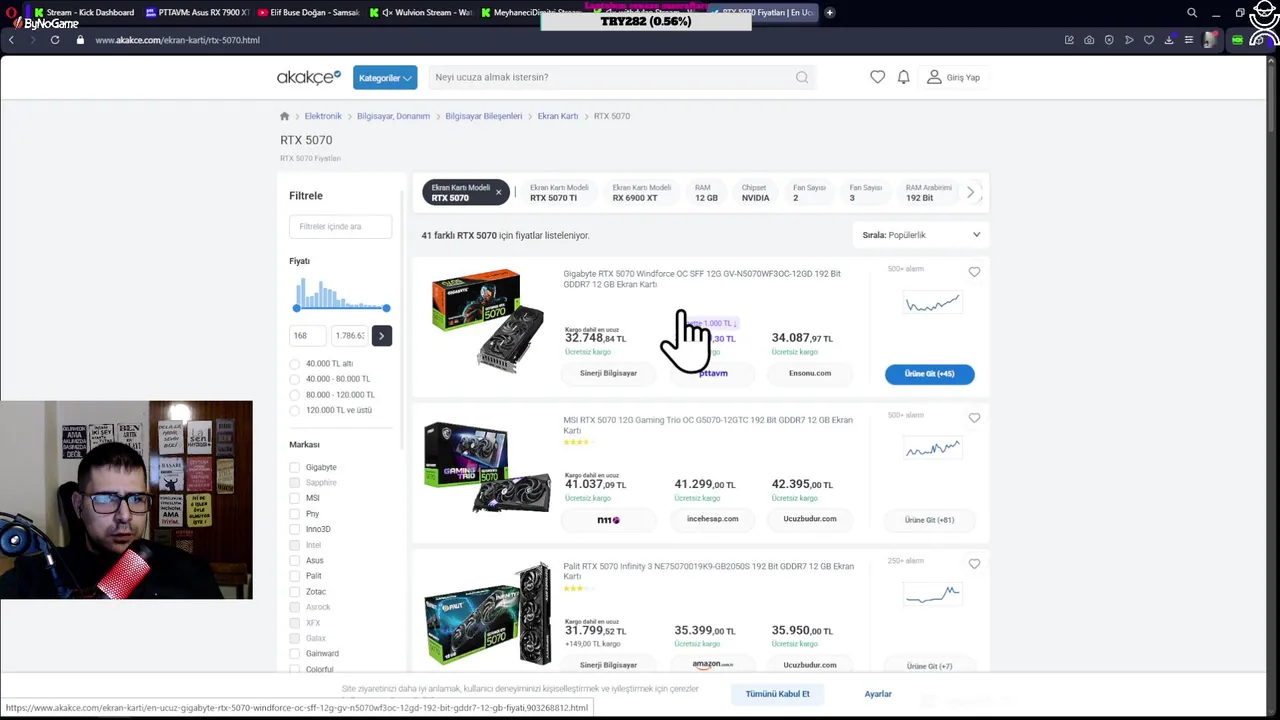Open the Kategoriler dropdown
The height and width of the screenshot is (720, 1280).
pyautogui.click(x=385, y=78)
